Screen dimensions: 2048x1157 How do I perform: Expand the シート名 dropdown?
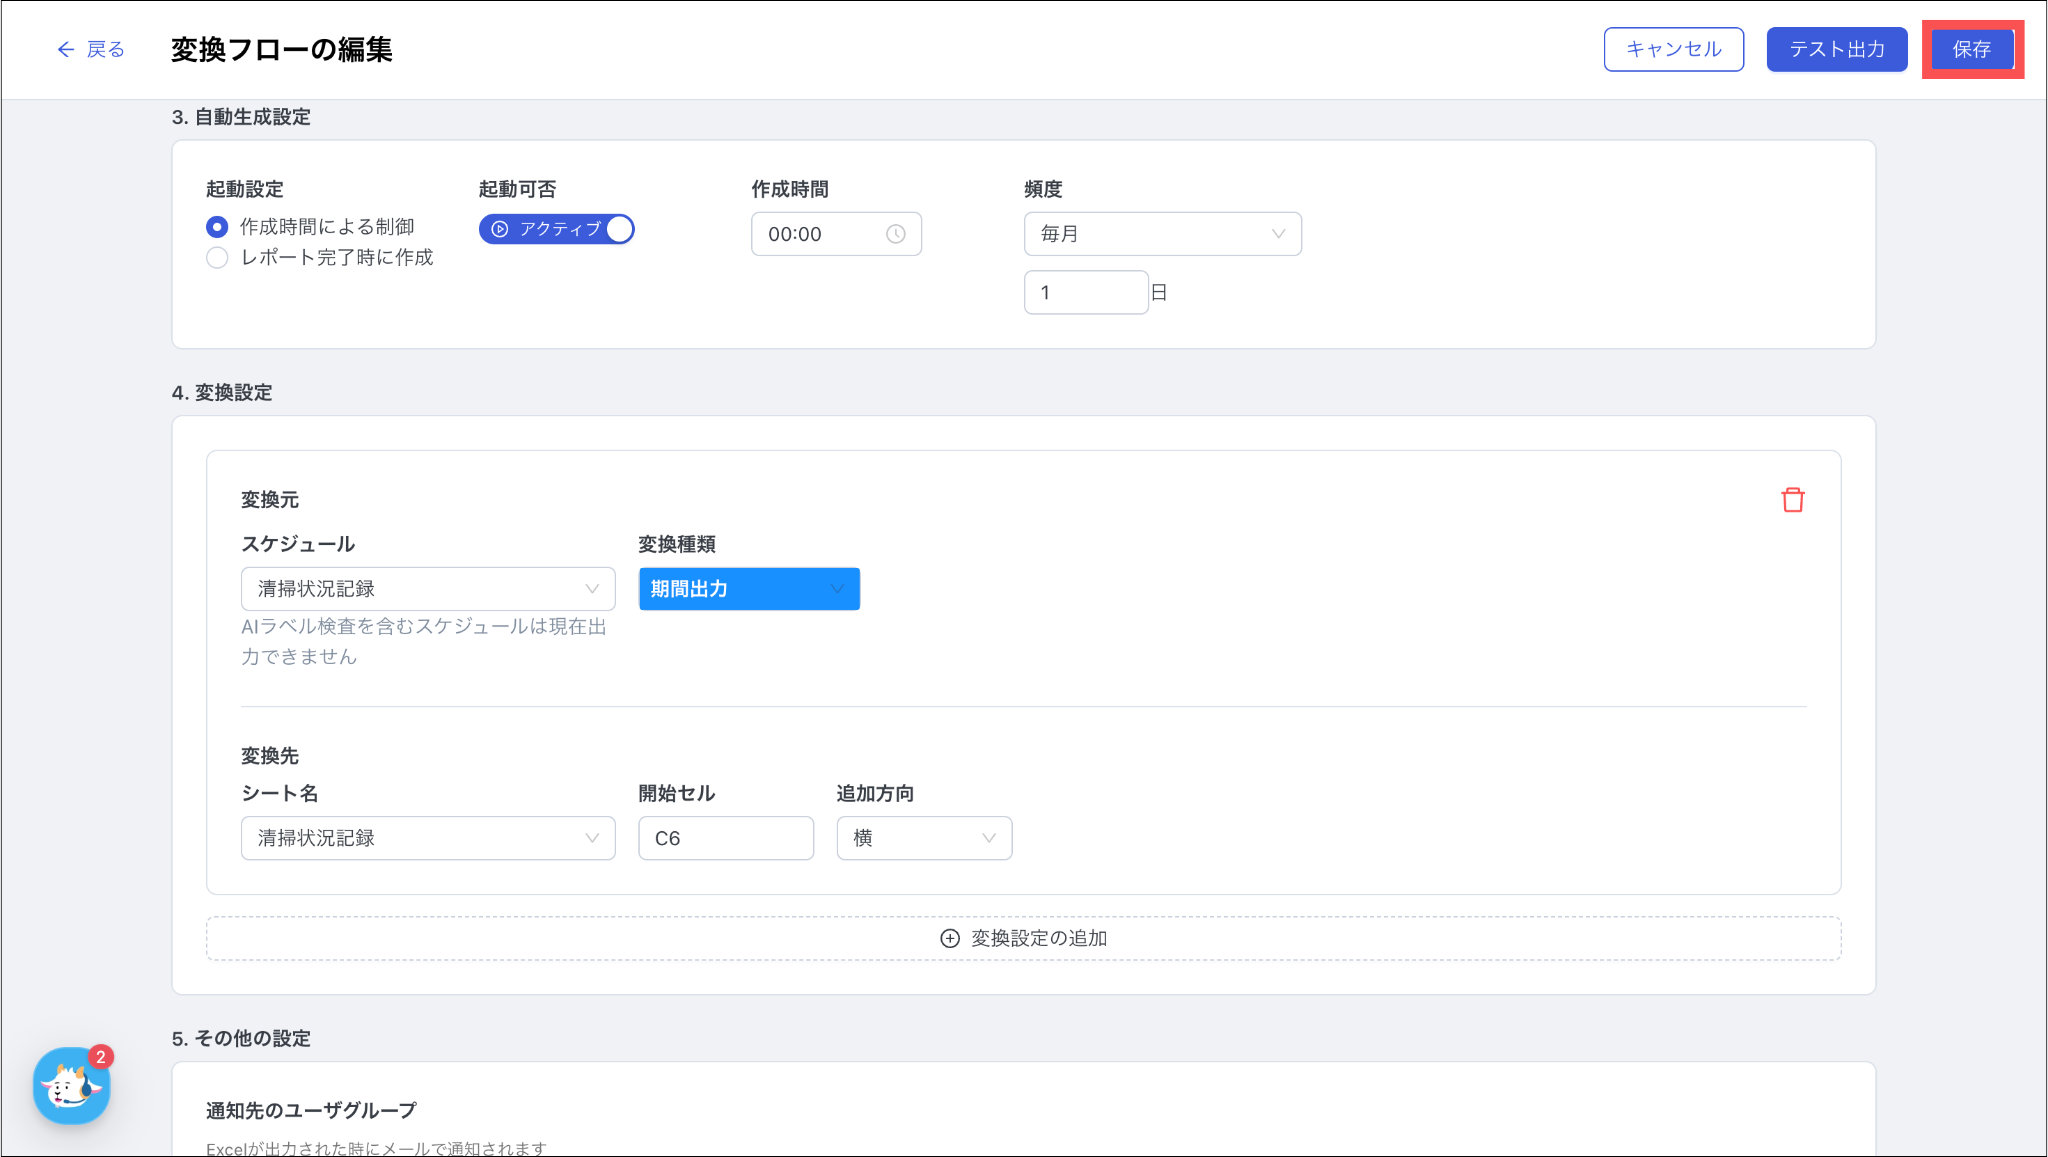point(427,838)
